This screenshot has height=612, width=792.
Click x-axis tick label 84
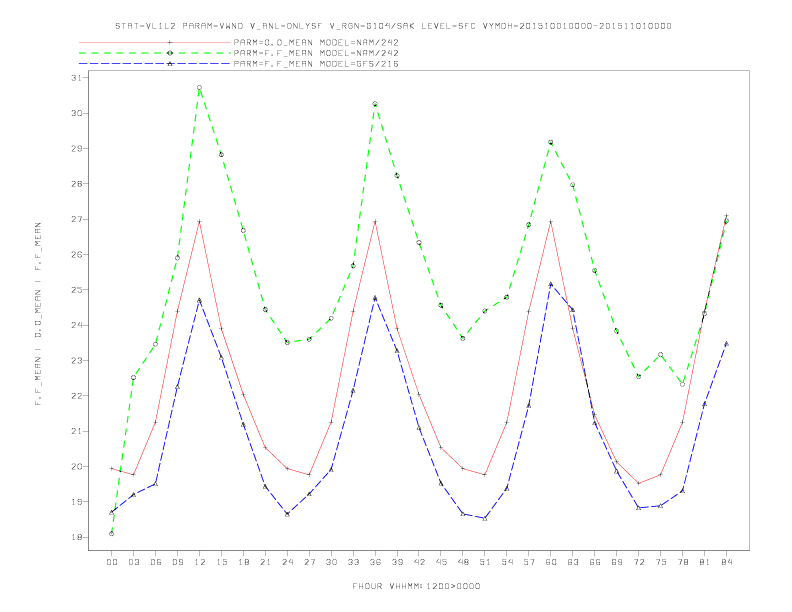(x=726, y=562)
